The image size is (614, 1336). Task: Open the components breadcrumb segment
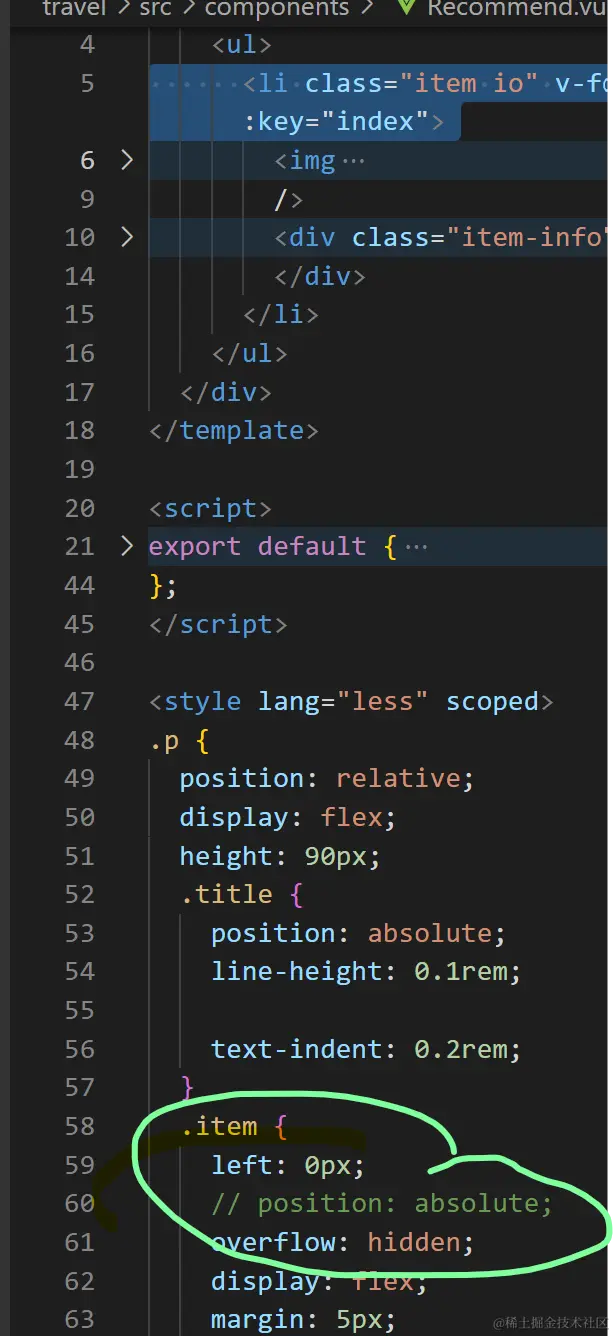[x=276, y=8]
